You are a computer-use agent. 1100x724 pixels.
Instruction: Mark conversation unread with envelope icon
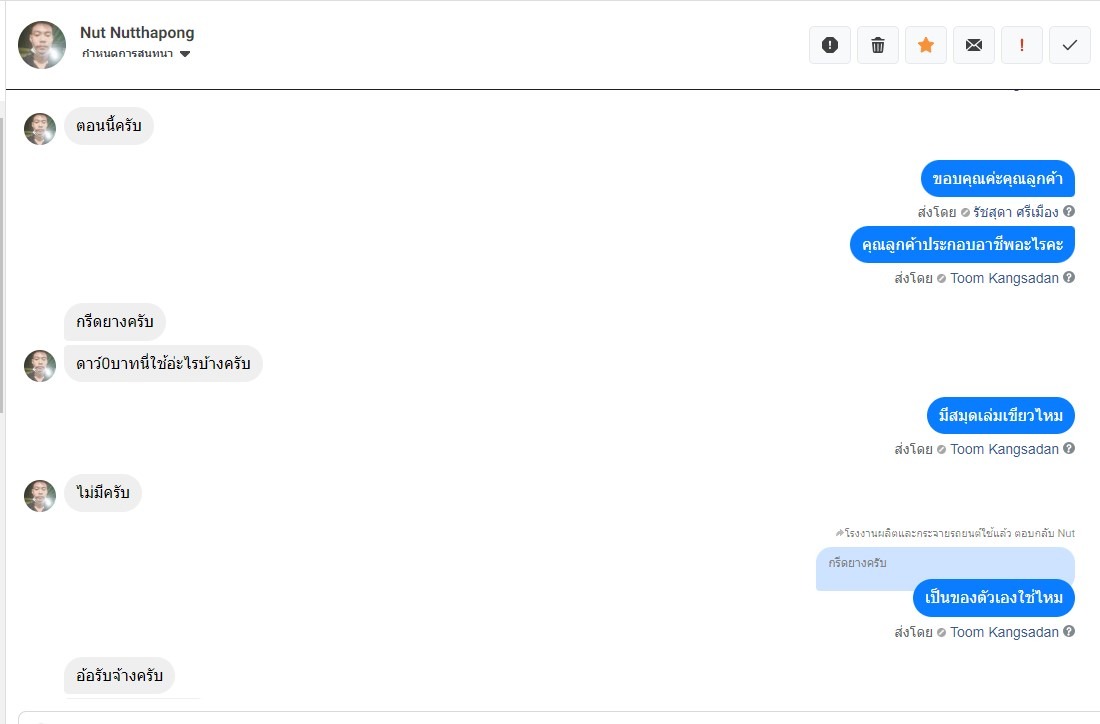pyautogui.click(x=974, y=45)
